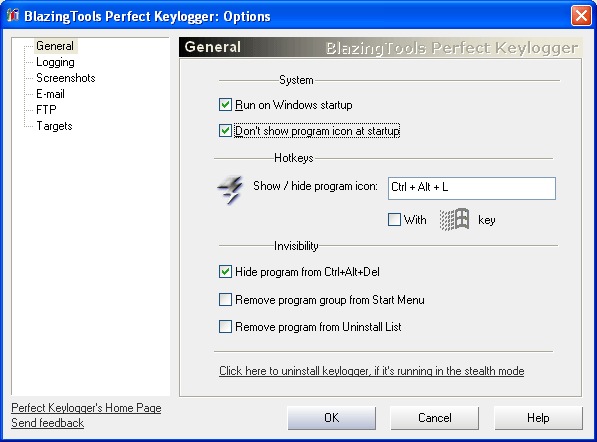Open Help for the options dialog

538,418
